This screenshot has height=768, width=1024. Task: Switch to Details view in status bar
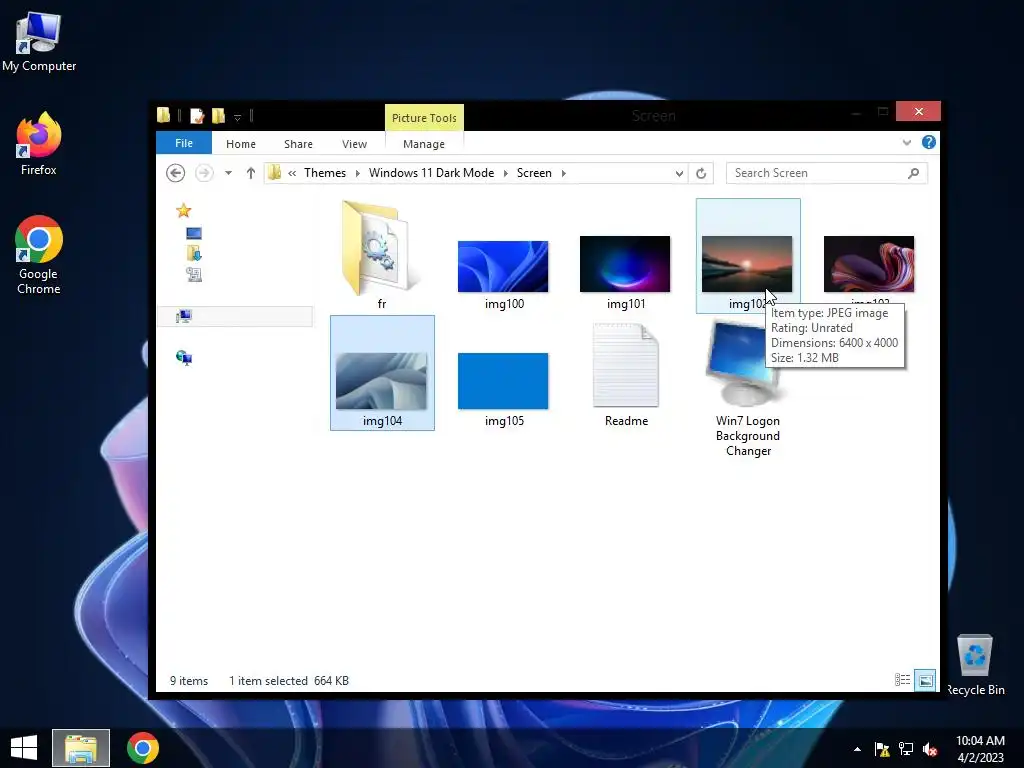(903, 680)
